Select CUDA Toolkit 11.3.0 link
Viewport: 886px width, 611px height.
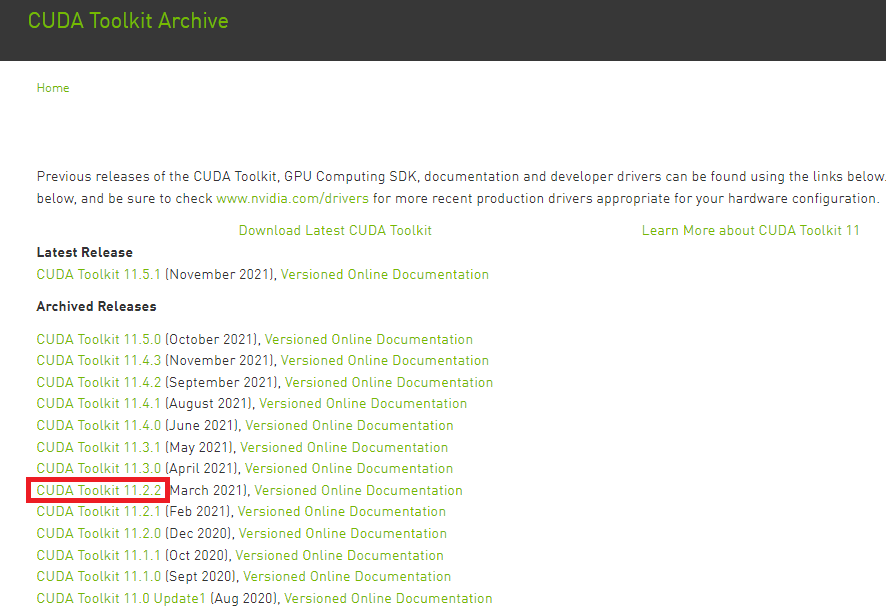[98, 469]
